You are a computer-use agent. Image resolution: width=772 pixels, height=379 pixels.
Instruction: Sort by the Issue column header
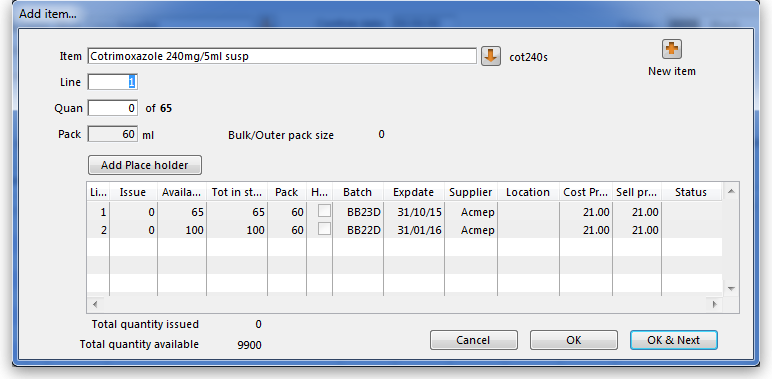click(x=133, y=192)
